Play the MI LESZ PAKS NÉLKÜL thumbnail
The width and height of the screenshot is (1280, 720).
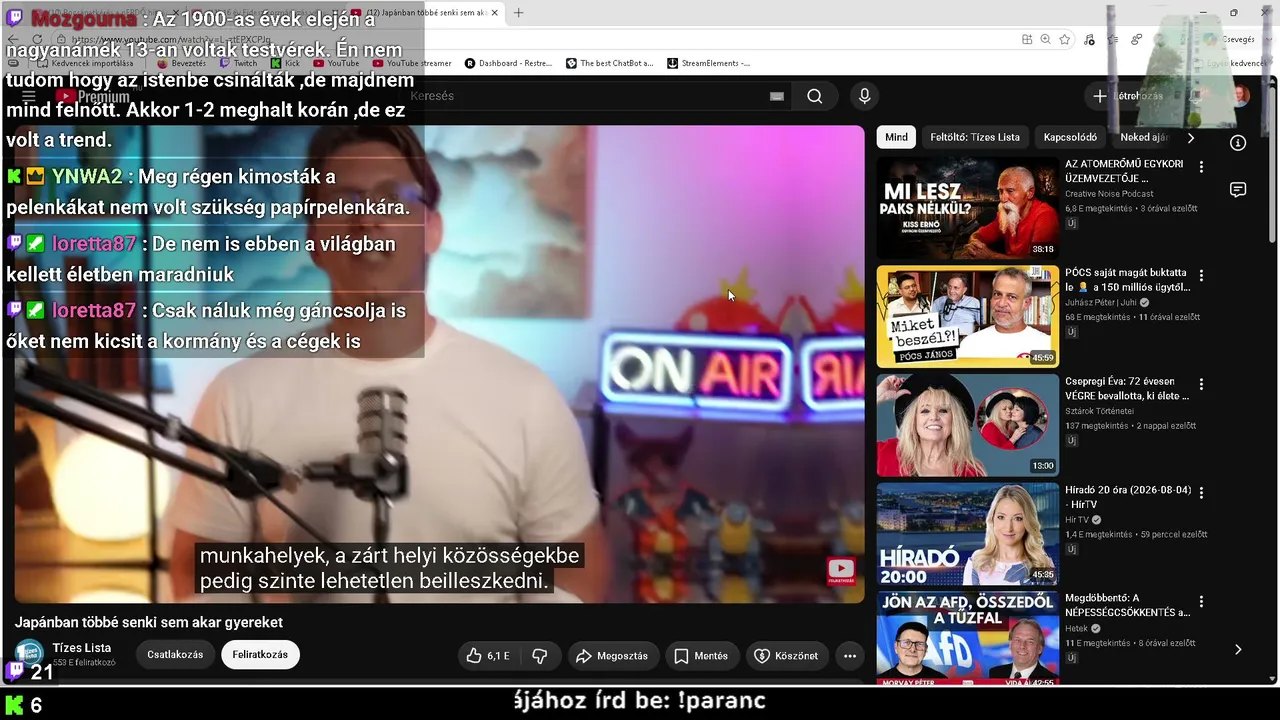click(967, 208)
